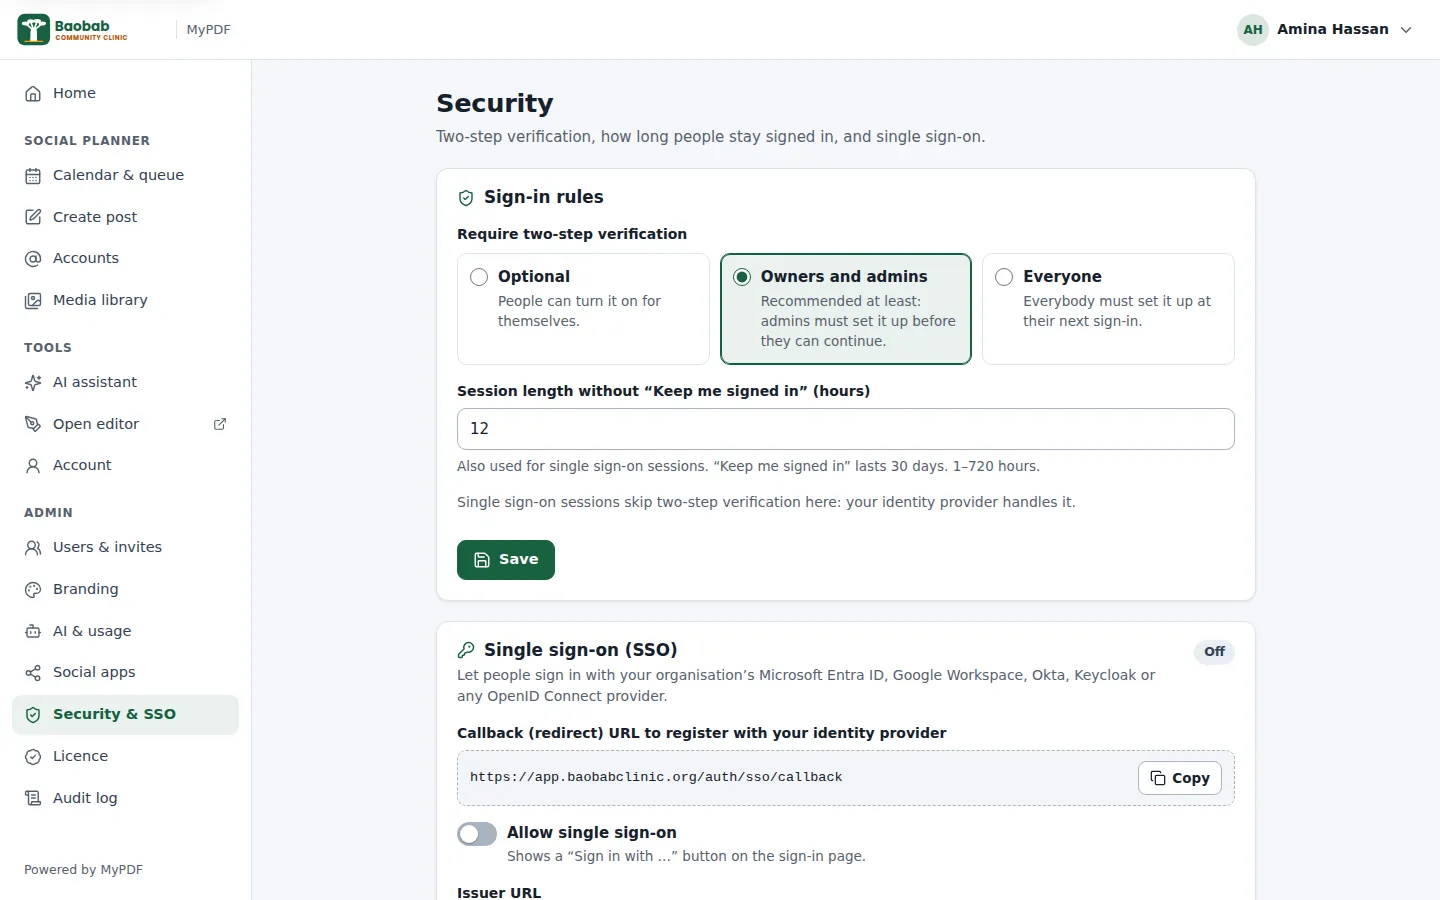The height and width of the screenshot is (900, 1440).
Task: Copy the SSO callback URL
Action: (1180, 778)
